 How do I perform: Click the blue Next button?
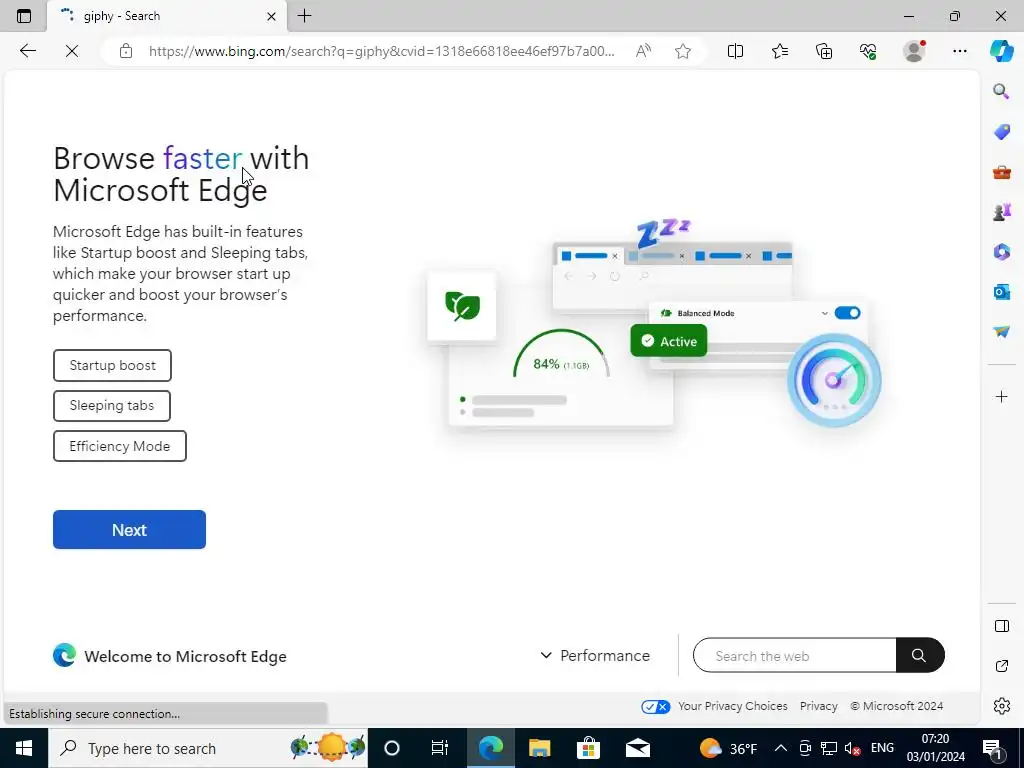[129, 530]
